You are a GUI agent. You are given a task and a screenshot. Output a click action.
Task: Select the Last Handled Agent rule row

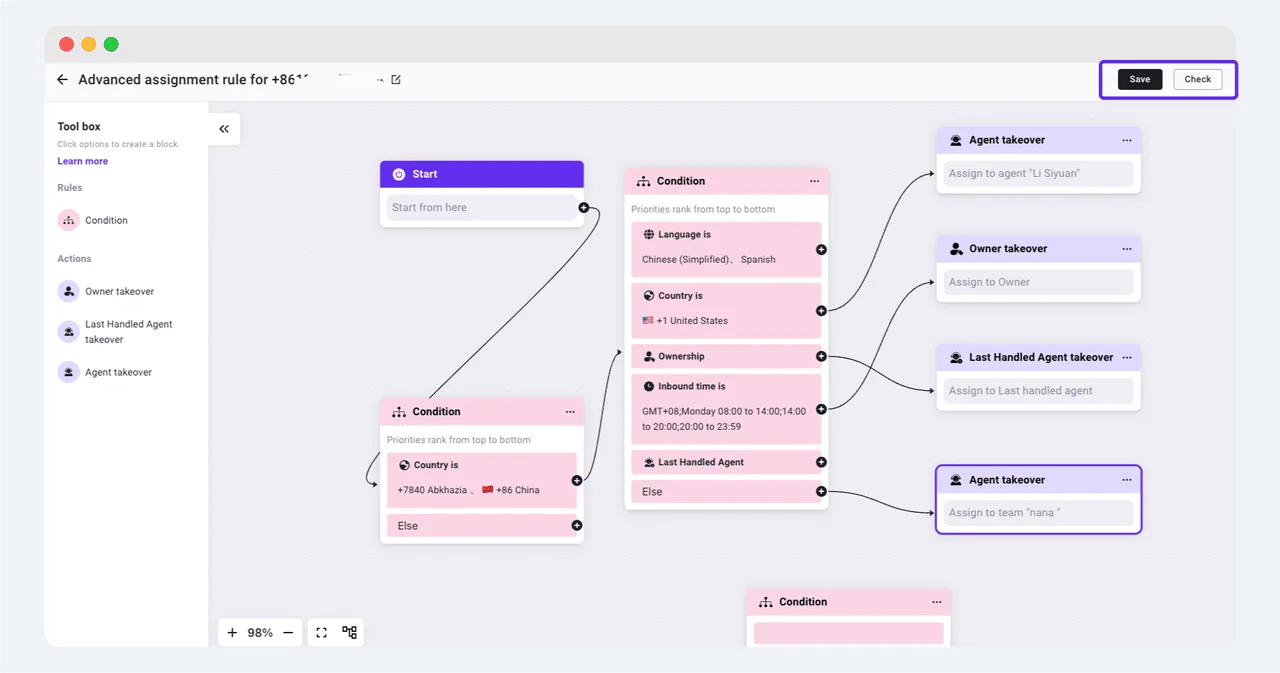726,462
